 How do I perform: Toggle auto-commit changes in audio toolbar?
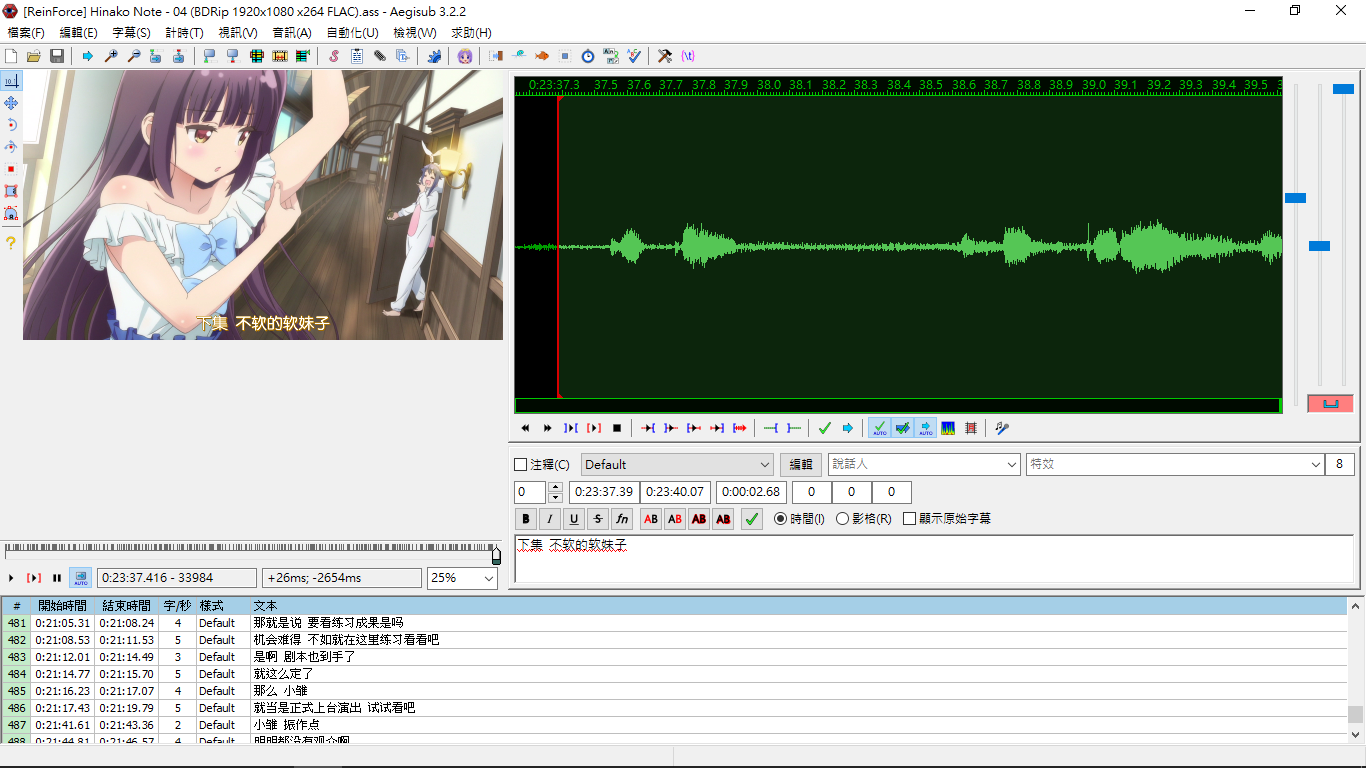879,428
